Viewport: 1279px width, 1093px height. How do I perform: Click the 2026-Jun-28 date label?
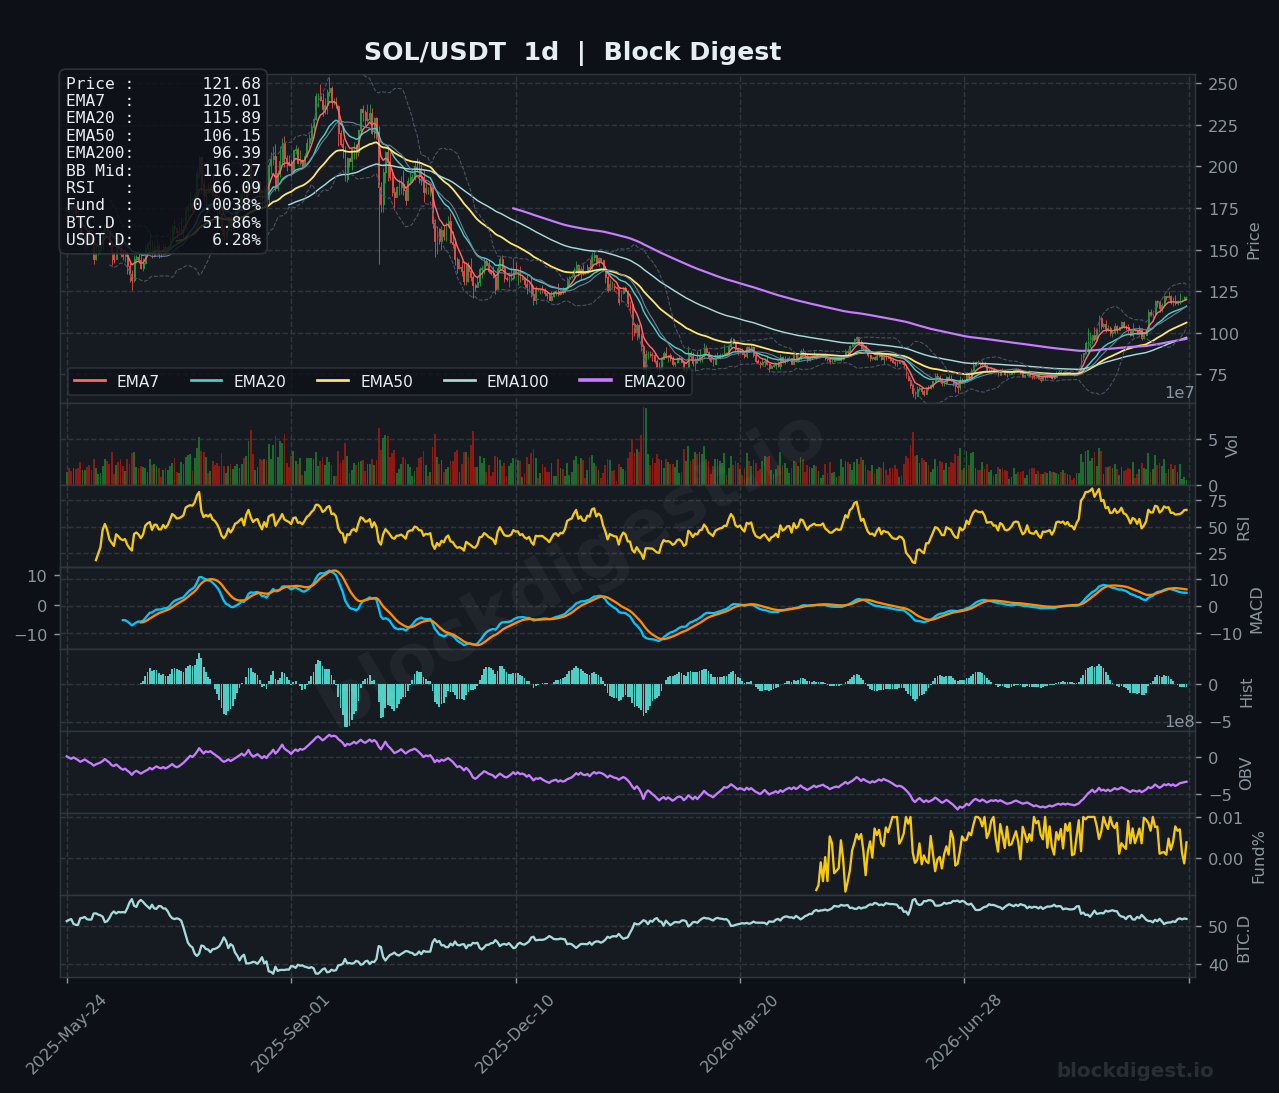(x=963, y=1035)
